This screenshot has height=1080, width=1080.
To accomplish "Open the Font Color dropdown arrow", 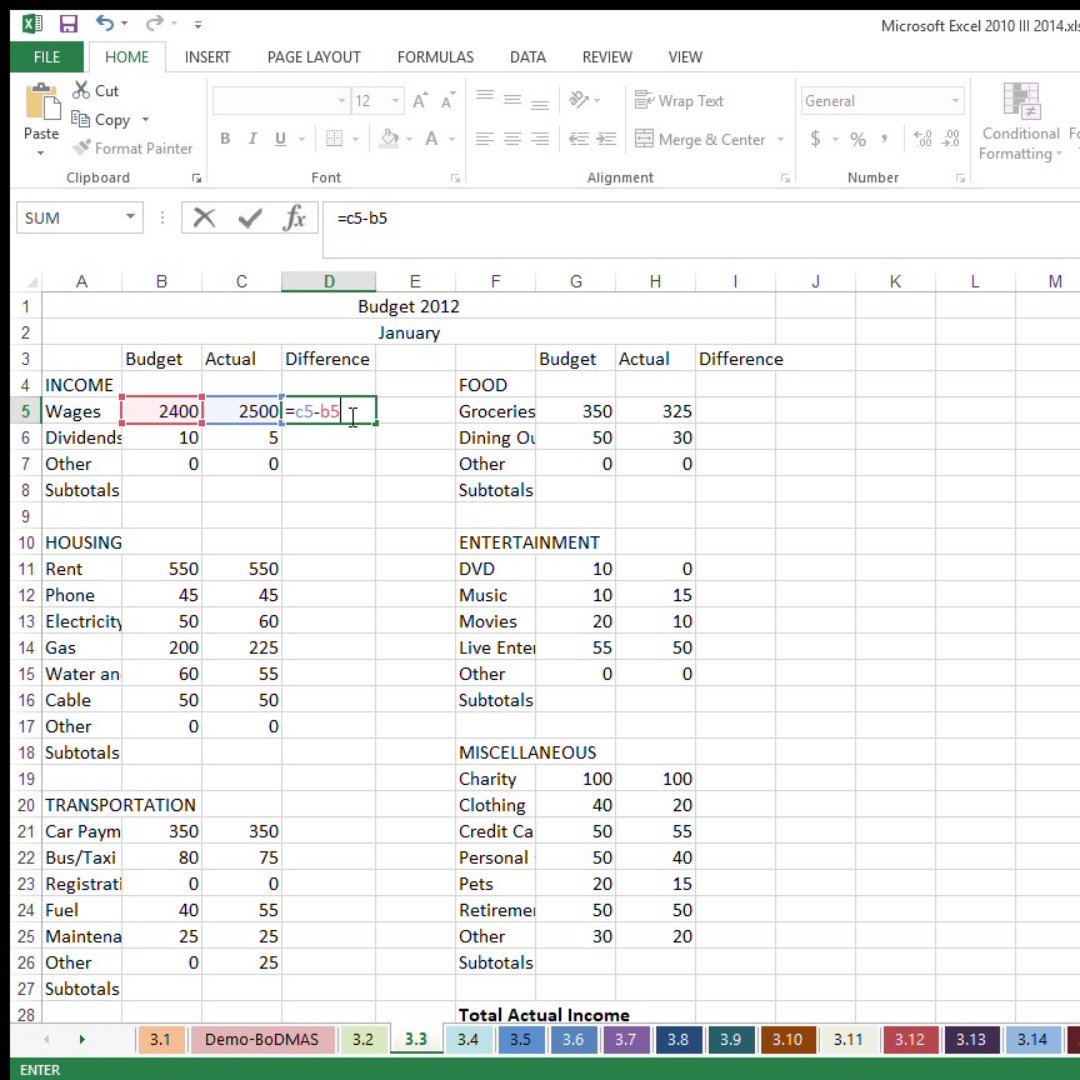I will pyautogui.click(x=452, y=139).
